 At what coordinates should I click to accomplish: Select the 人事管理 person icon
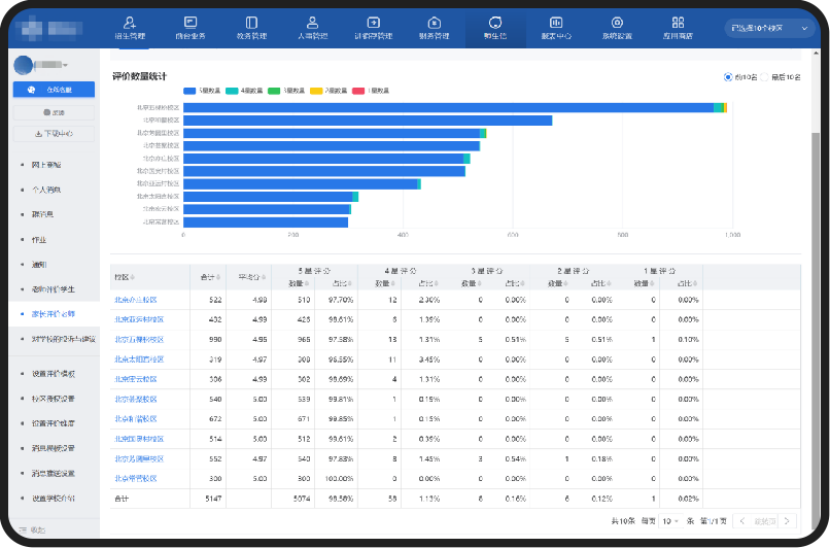coord(312,26)
